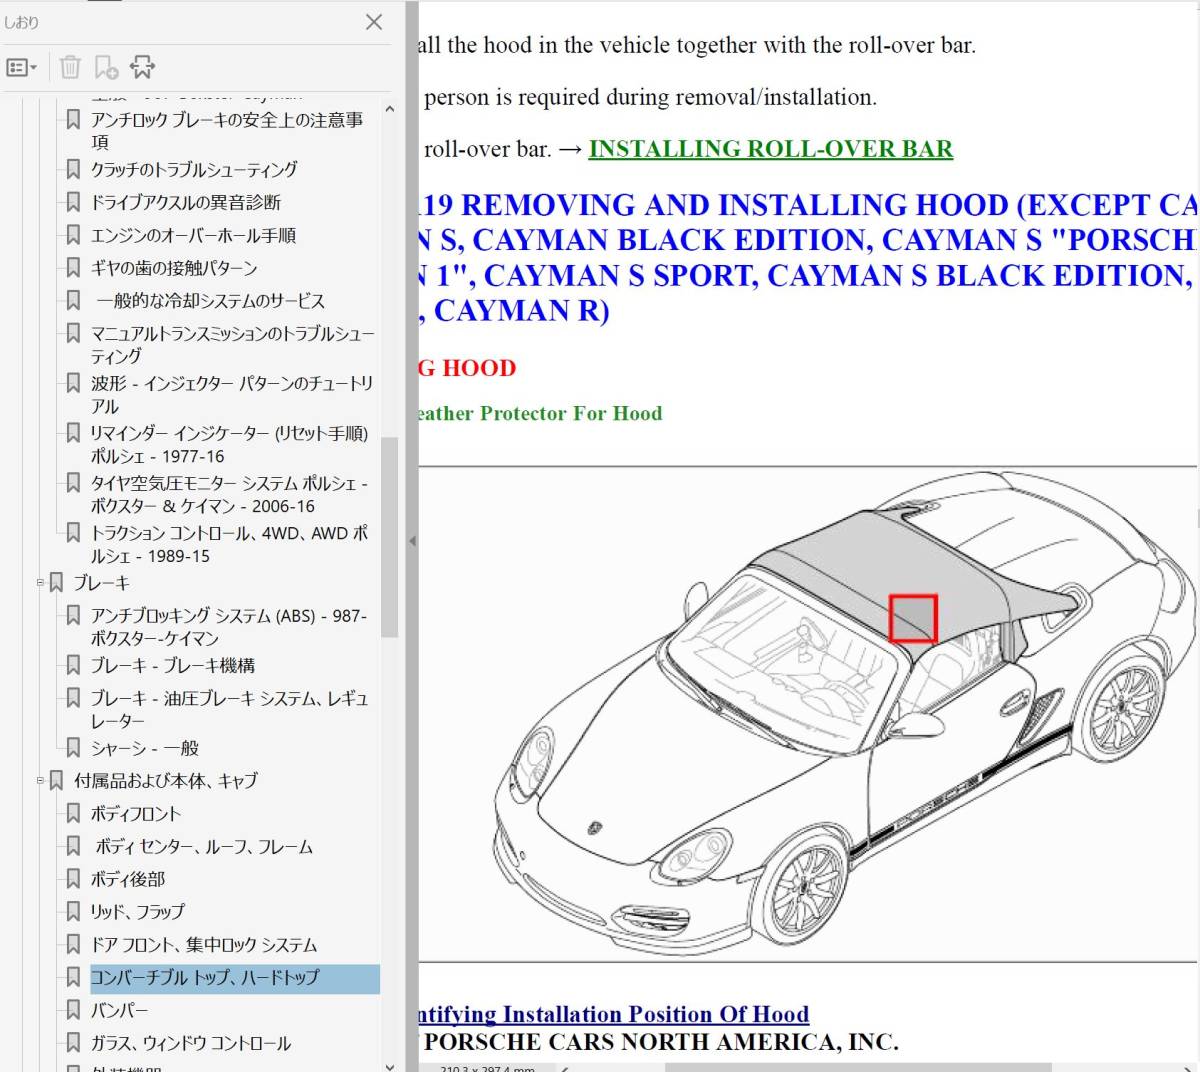Open bookmark ブレーキ - 油圧ブレーキ システム
Screen dimensions: 1200x1072
(229, 709)
